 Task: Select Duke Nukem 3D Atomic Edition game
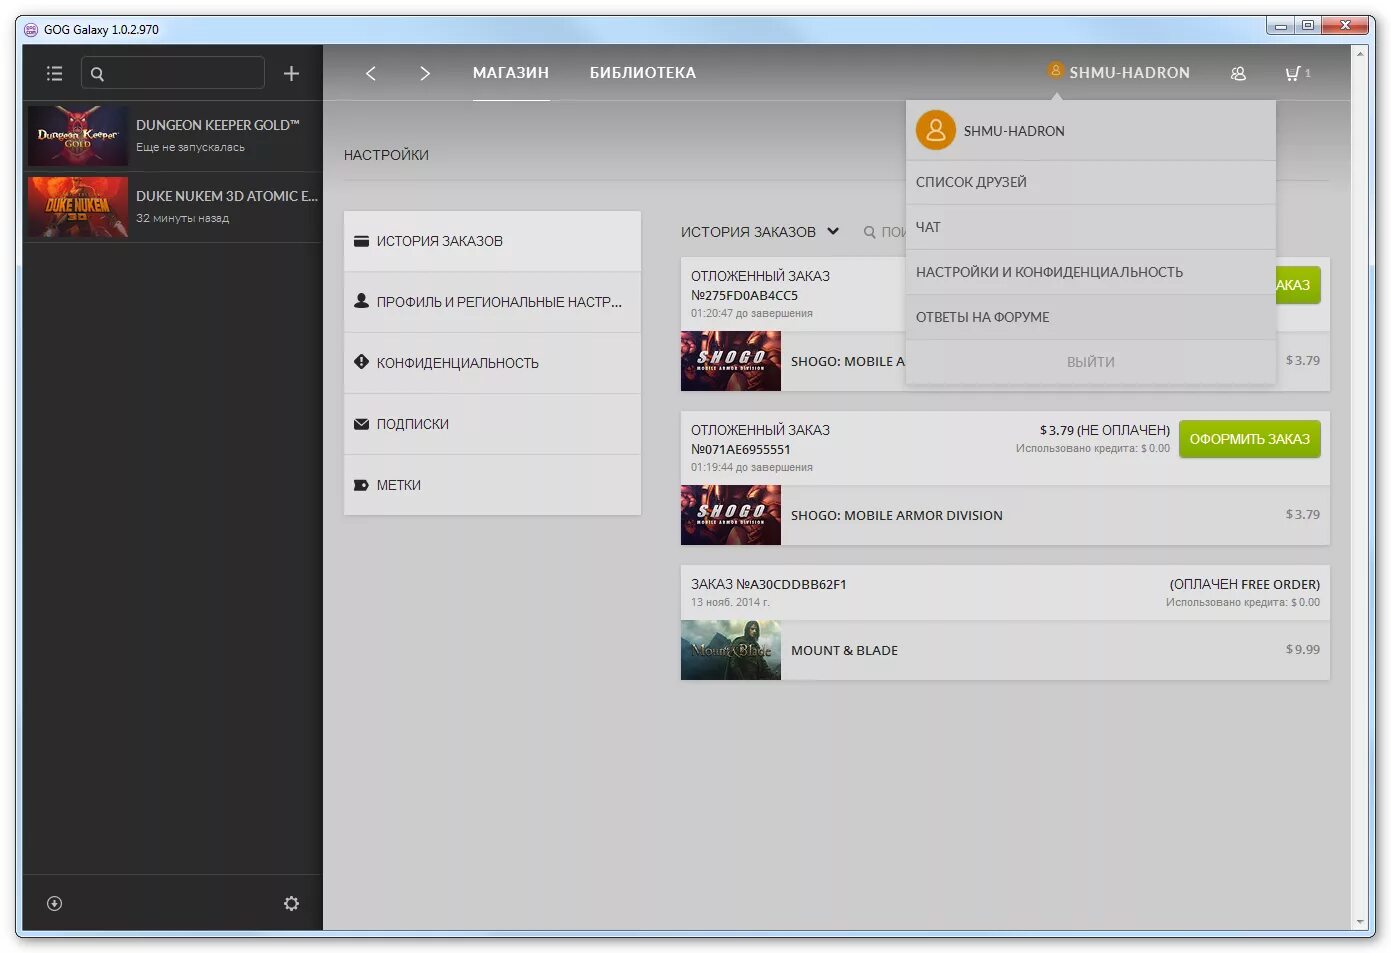pyautogui.click(x=173, y=207)
